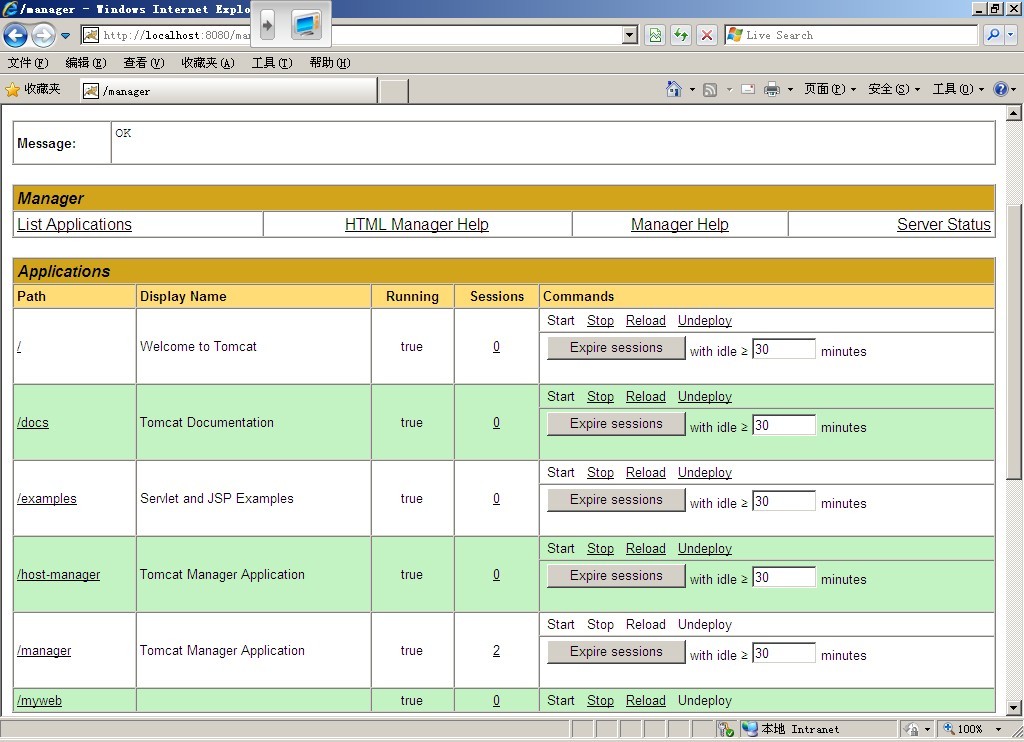The height and width of the screenshot is (742, 1024).
Task: Open the Server Status link
Action: click(x=944, y=224)
